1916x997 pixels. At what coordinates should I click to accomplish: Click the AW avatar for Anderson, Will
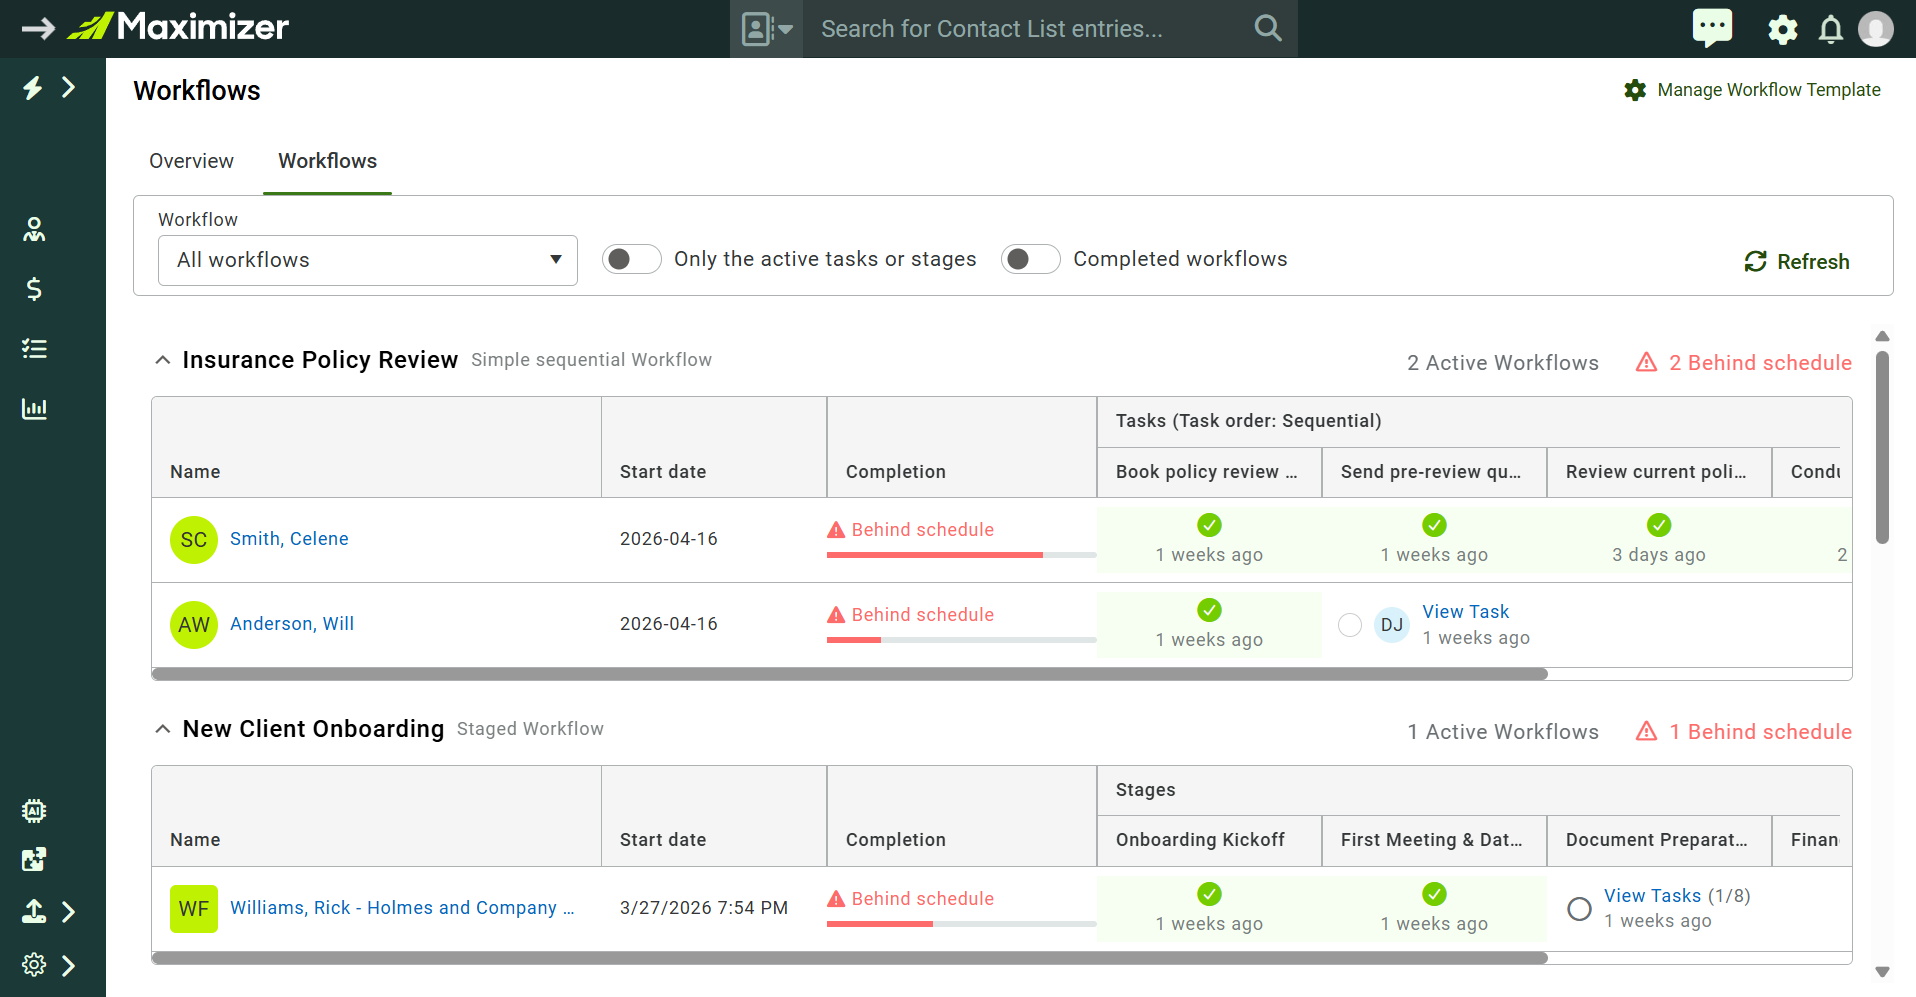click(x=194, y=625)
